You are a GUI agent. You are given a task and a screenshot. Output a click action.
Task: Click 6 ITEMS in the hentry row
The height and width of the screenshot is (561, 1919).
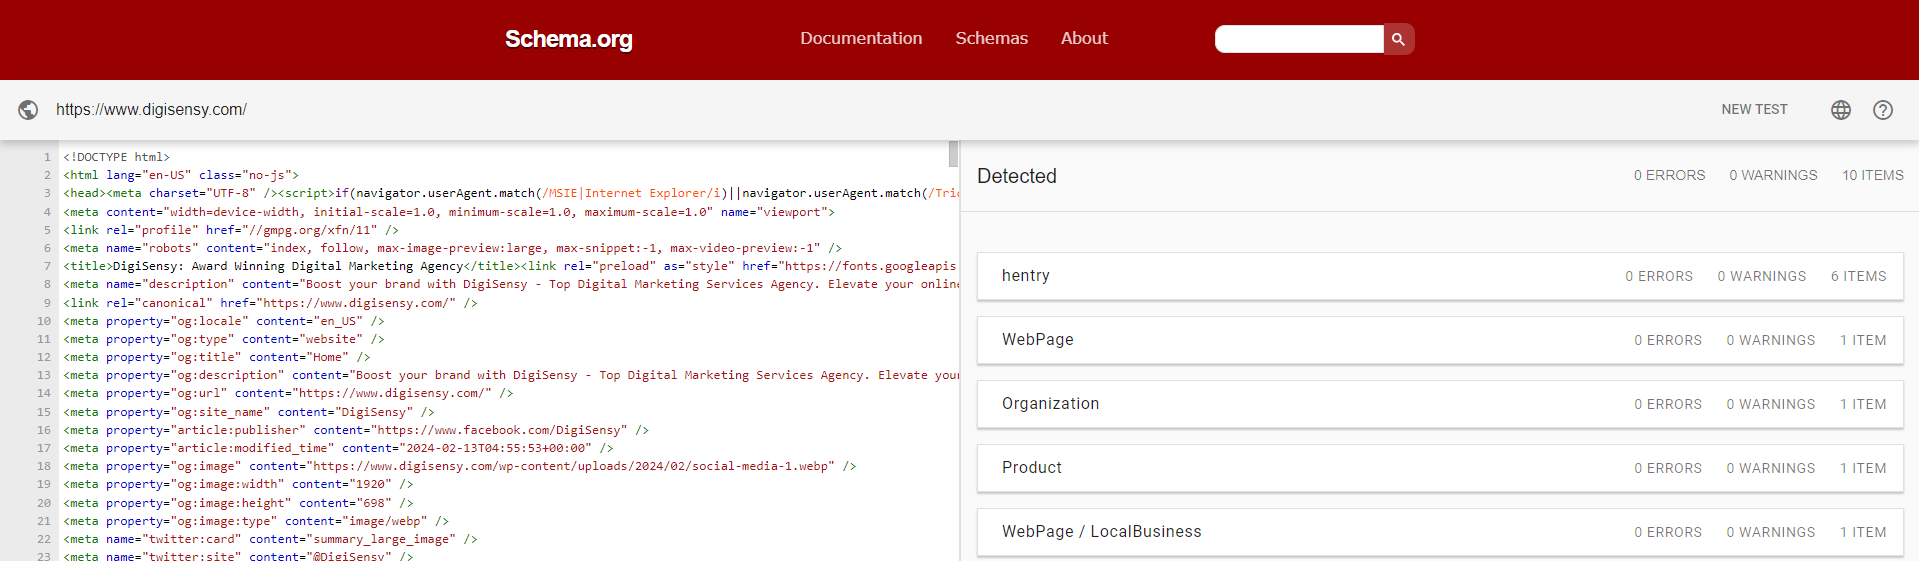(x=1858, y=276)
